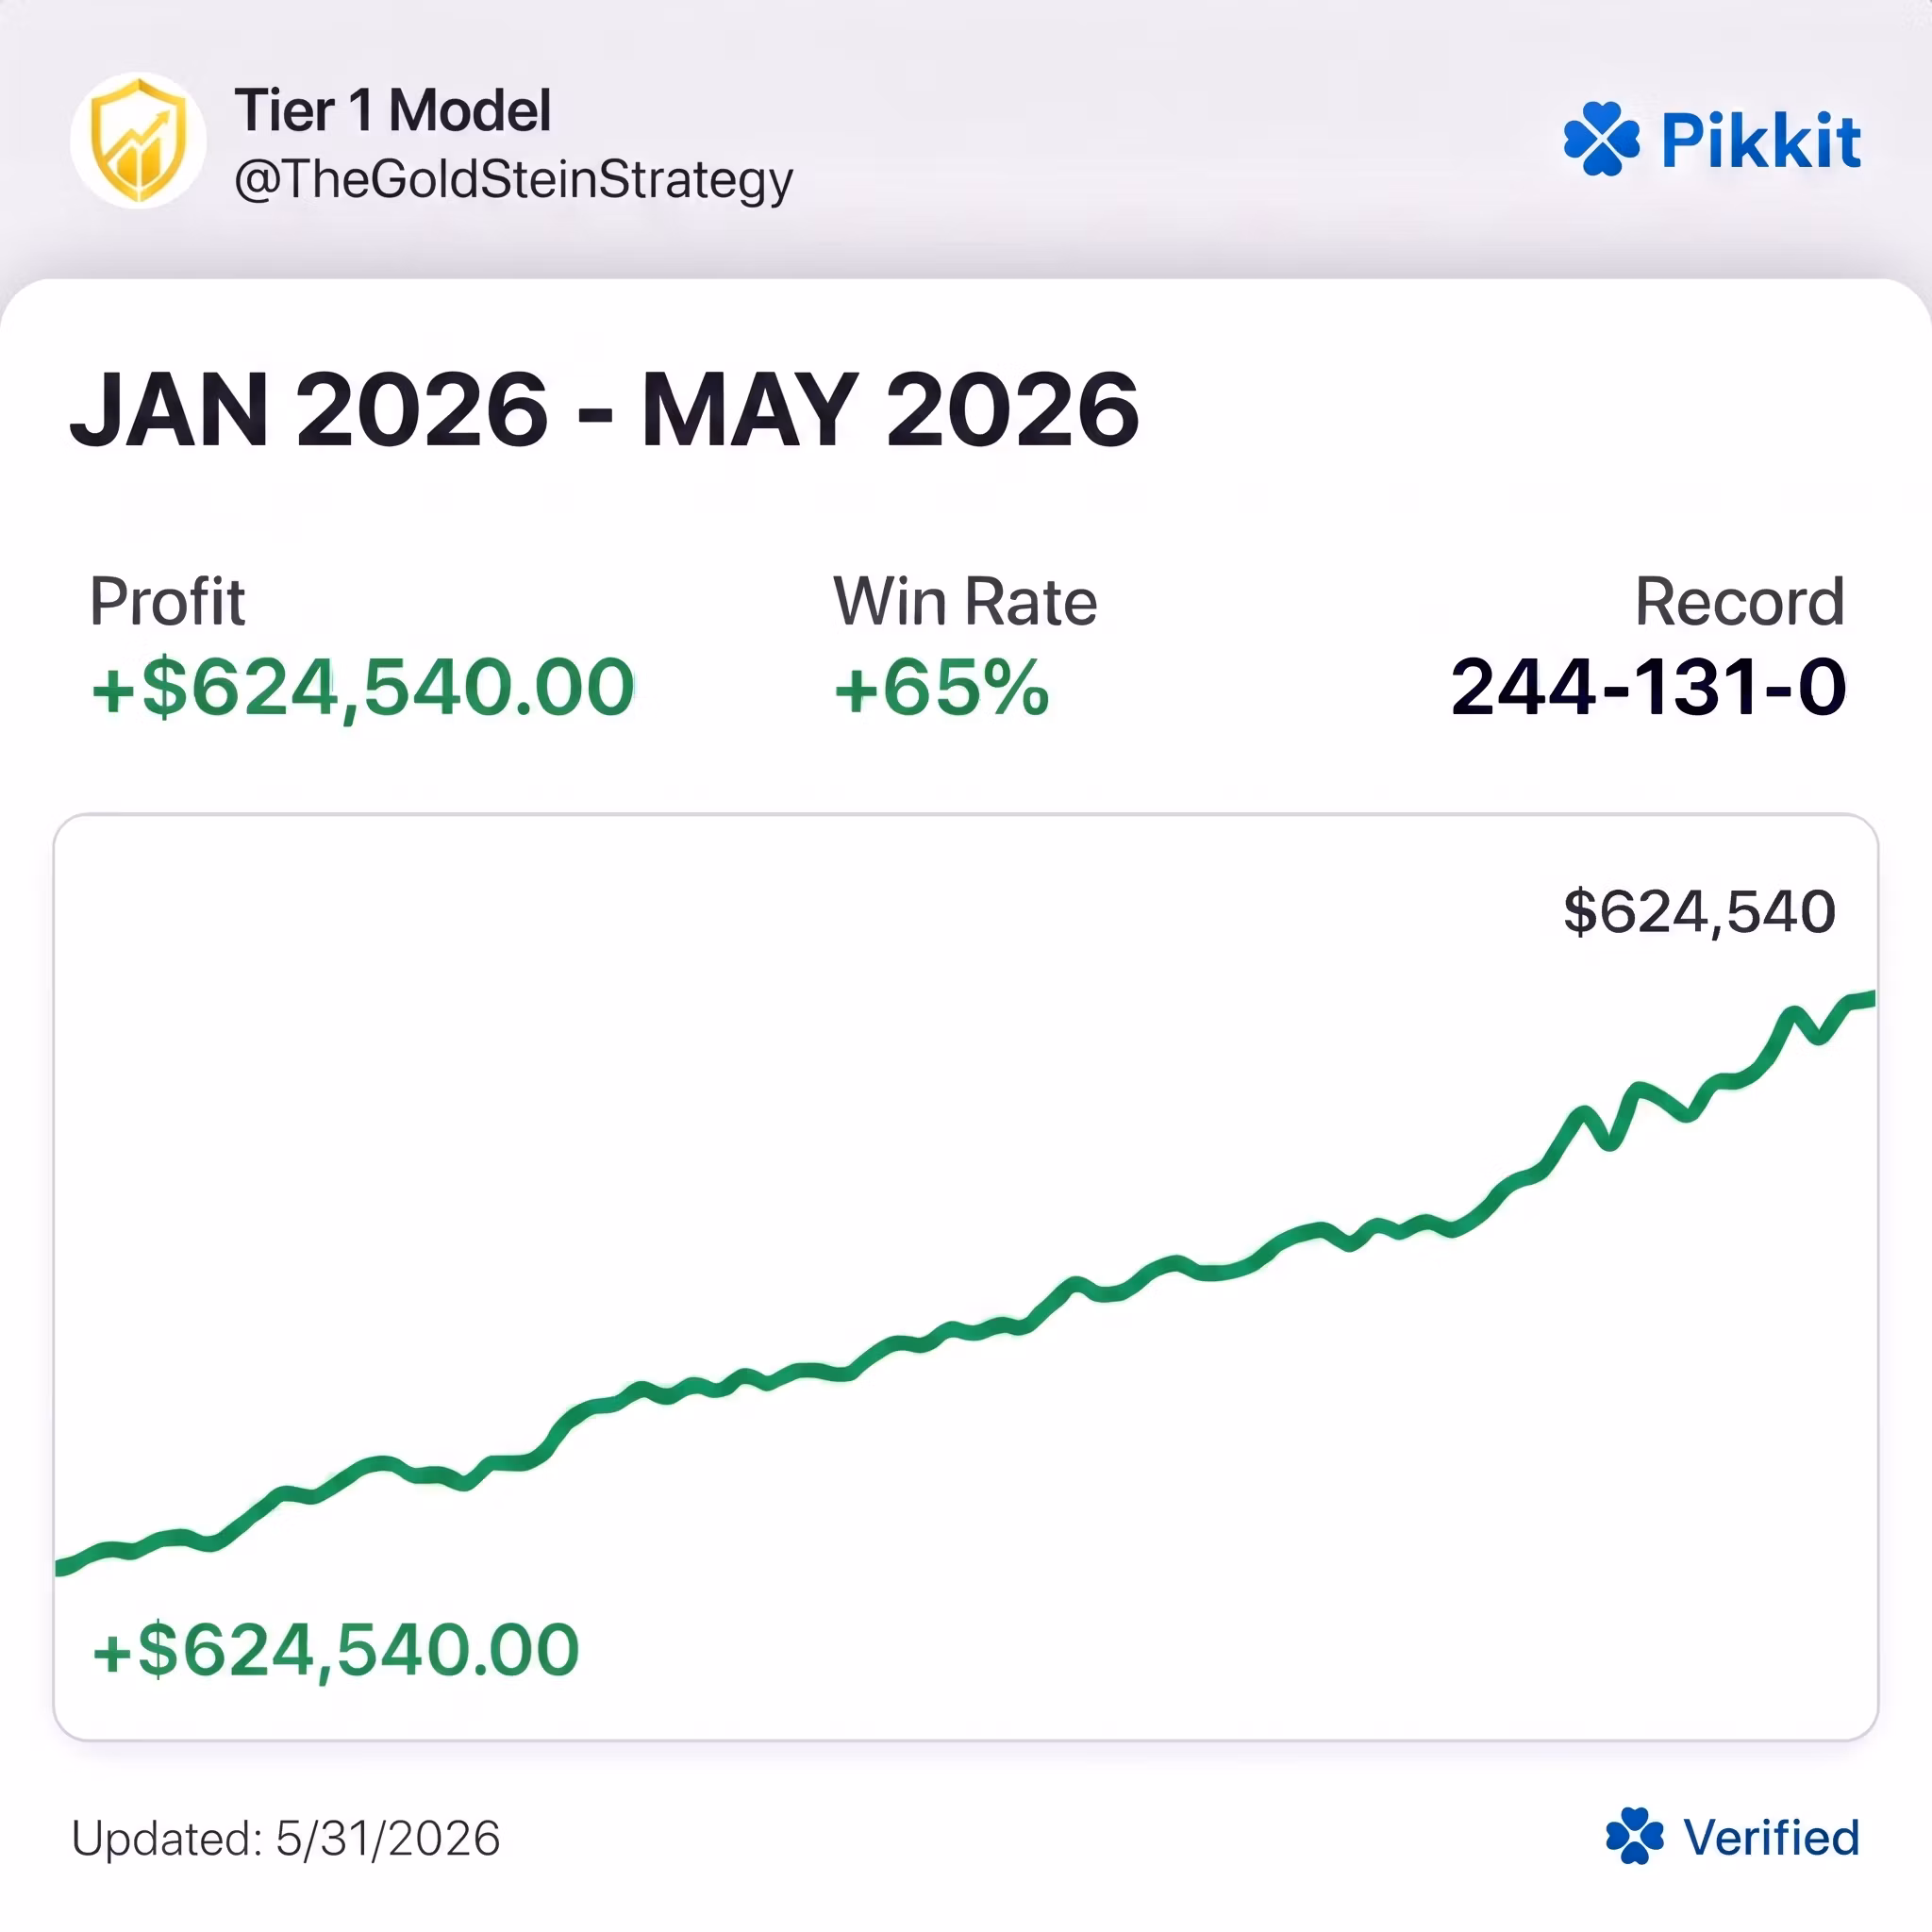
Task: Click the gold shield profile avatar
Action: (138, 140)
